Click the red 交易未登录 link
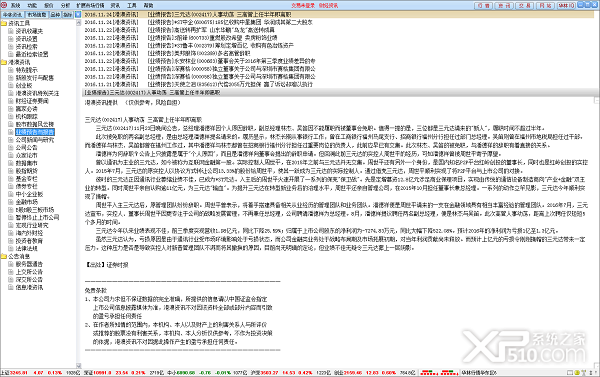 [x=303, y=5]
